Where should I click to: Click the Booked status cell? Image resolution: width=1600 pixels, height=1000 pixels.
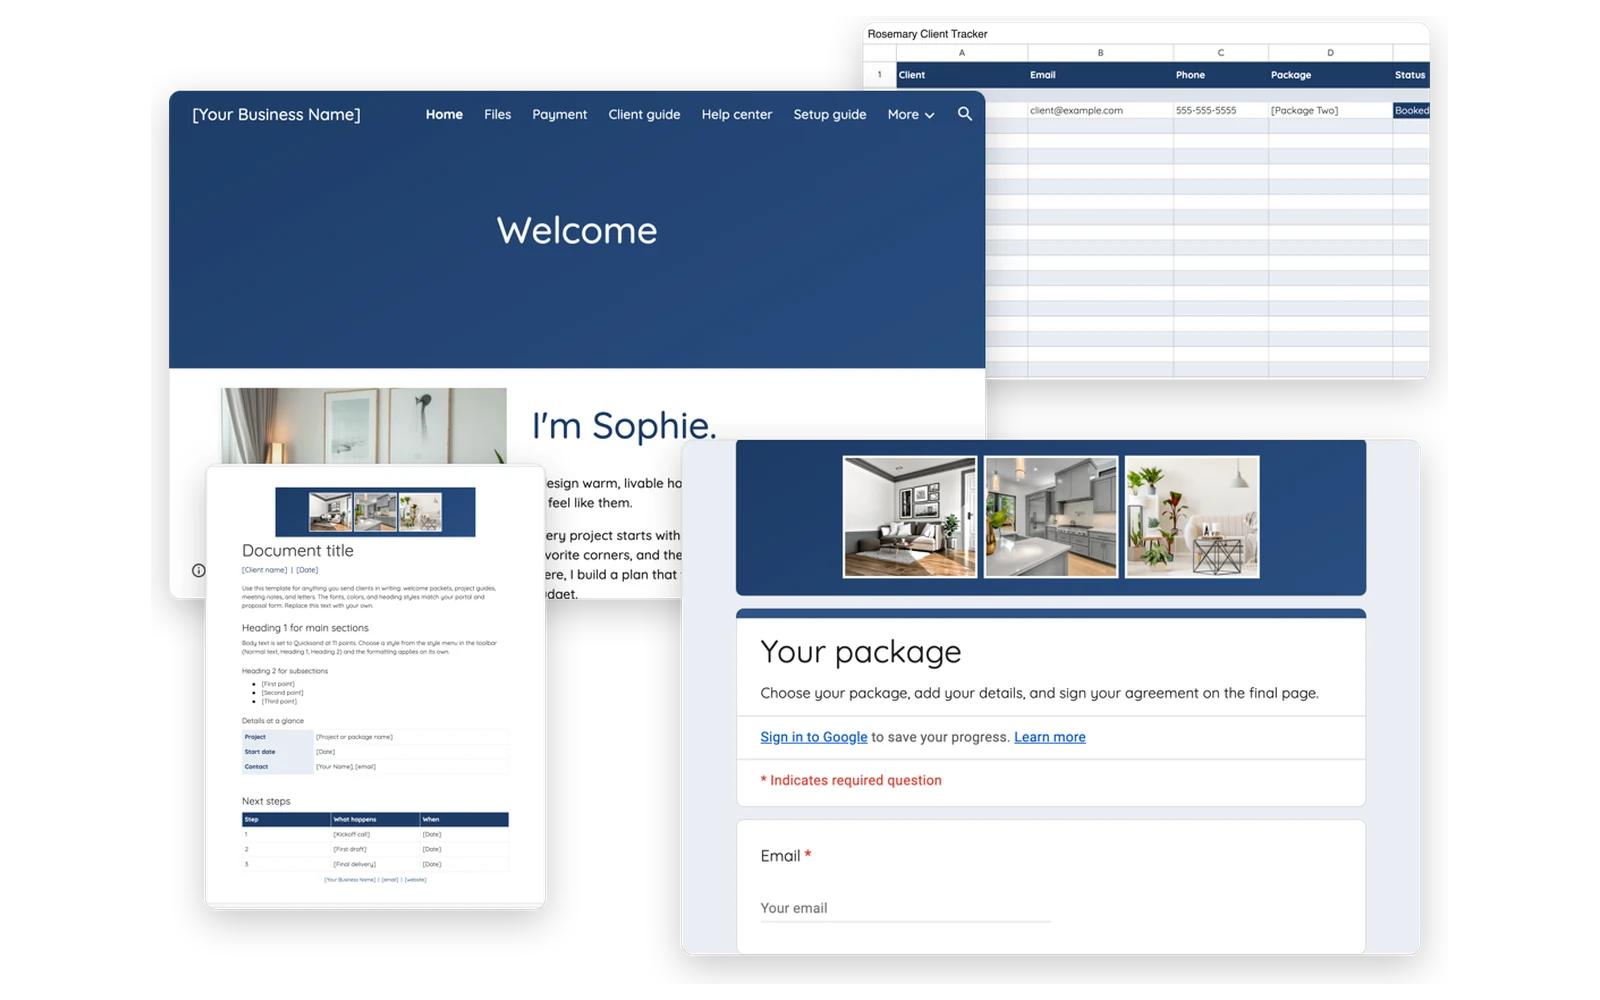tap(1411, 110)
